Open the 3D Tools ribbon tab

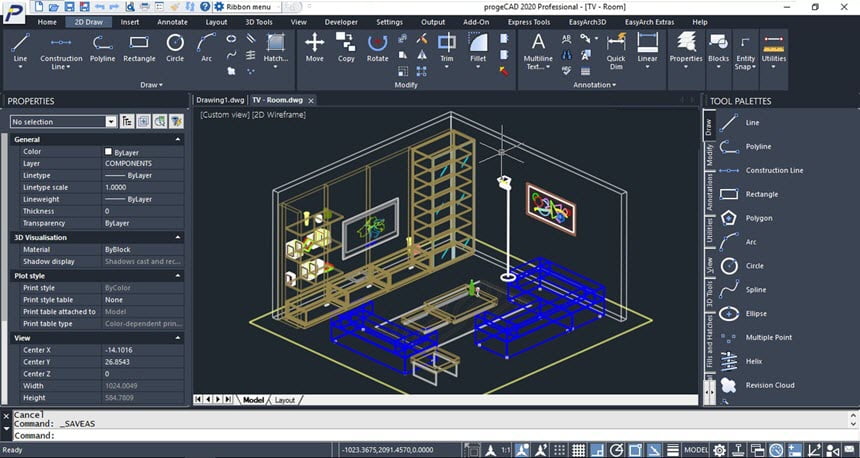[259, 22]
